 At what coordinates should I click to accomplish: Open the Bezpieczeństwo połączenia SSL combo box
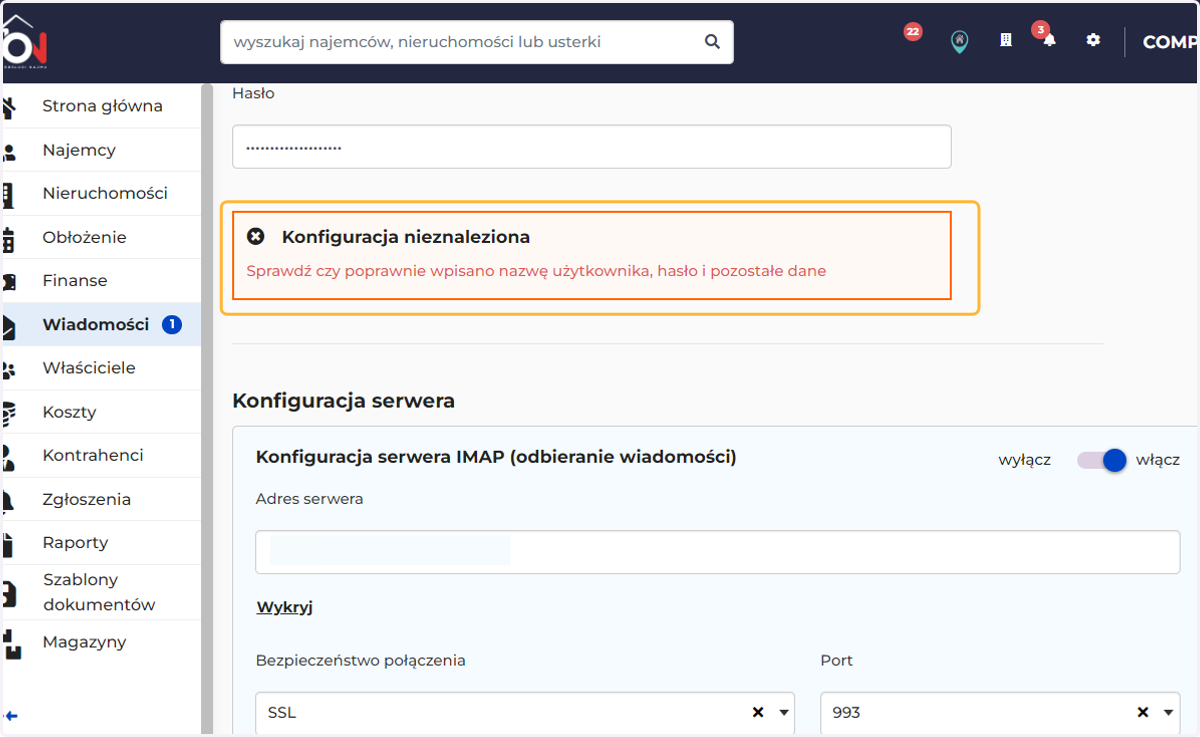click(x=525, y=713)
